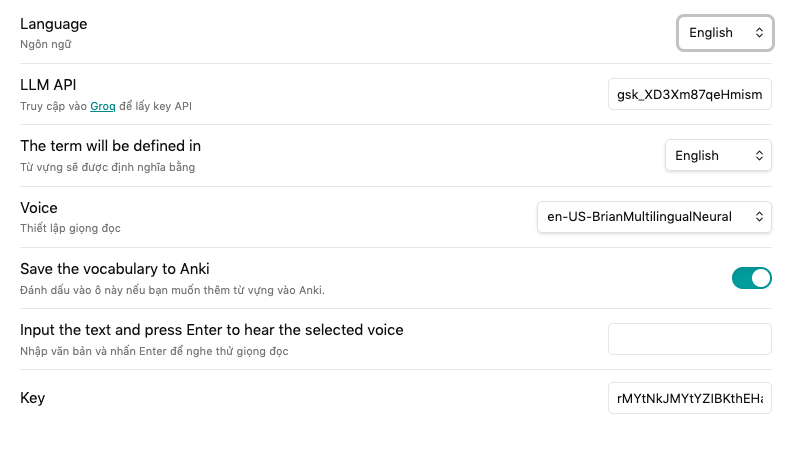Click the "LLM API" setting title

pos(49,85)
